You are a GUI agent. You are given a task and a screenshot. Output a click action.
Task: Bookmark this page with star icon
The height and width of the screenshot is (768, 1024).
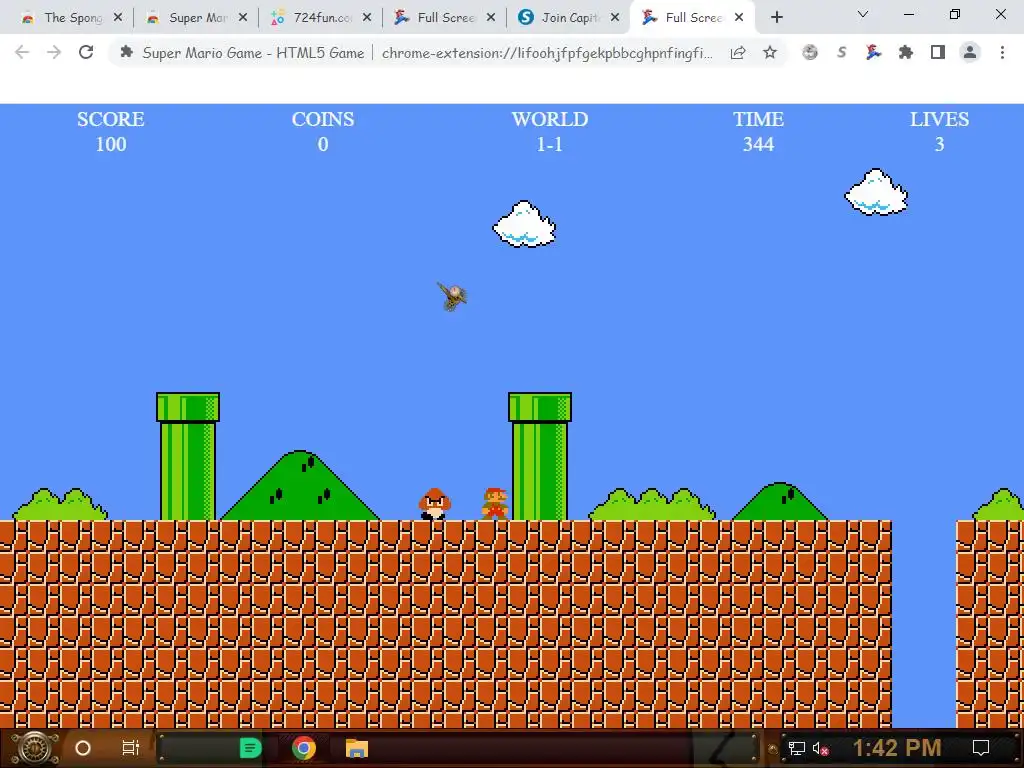point(770,52)
